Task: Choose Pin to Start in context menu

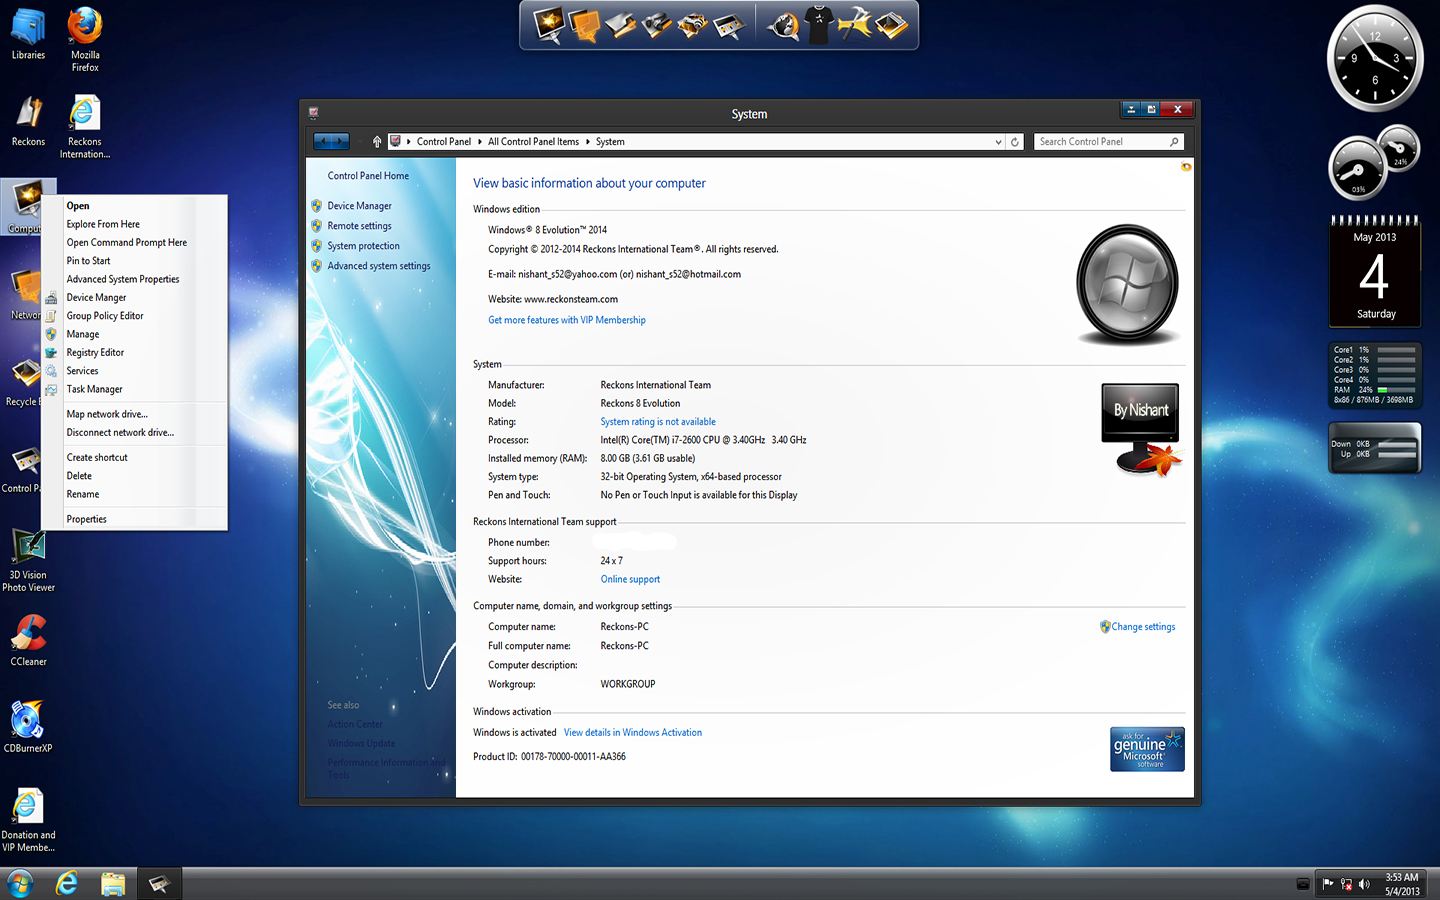Action: point(134,261)
